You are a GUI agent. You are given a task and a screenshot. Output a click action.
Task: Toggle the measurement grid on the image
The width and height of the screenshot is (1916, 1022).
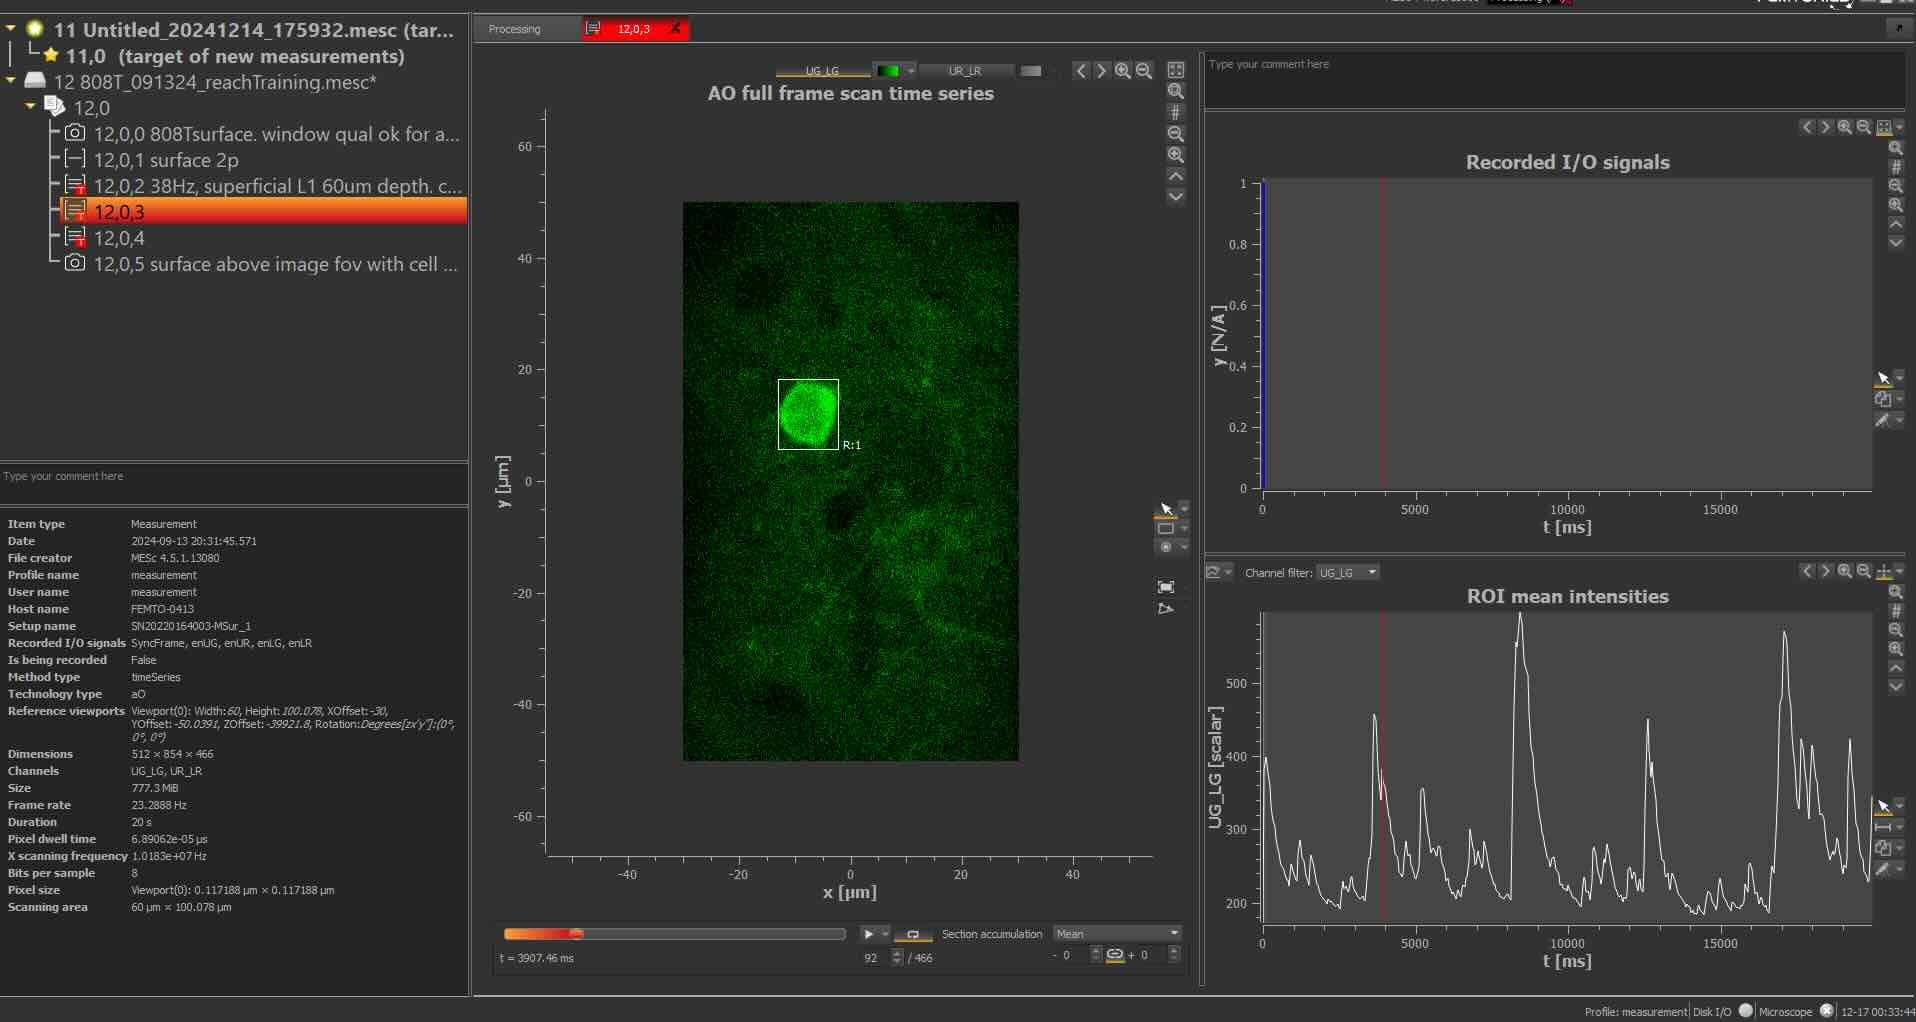pyautogui.click(x=1175, y=112)
